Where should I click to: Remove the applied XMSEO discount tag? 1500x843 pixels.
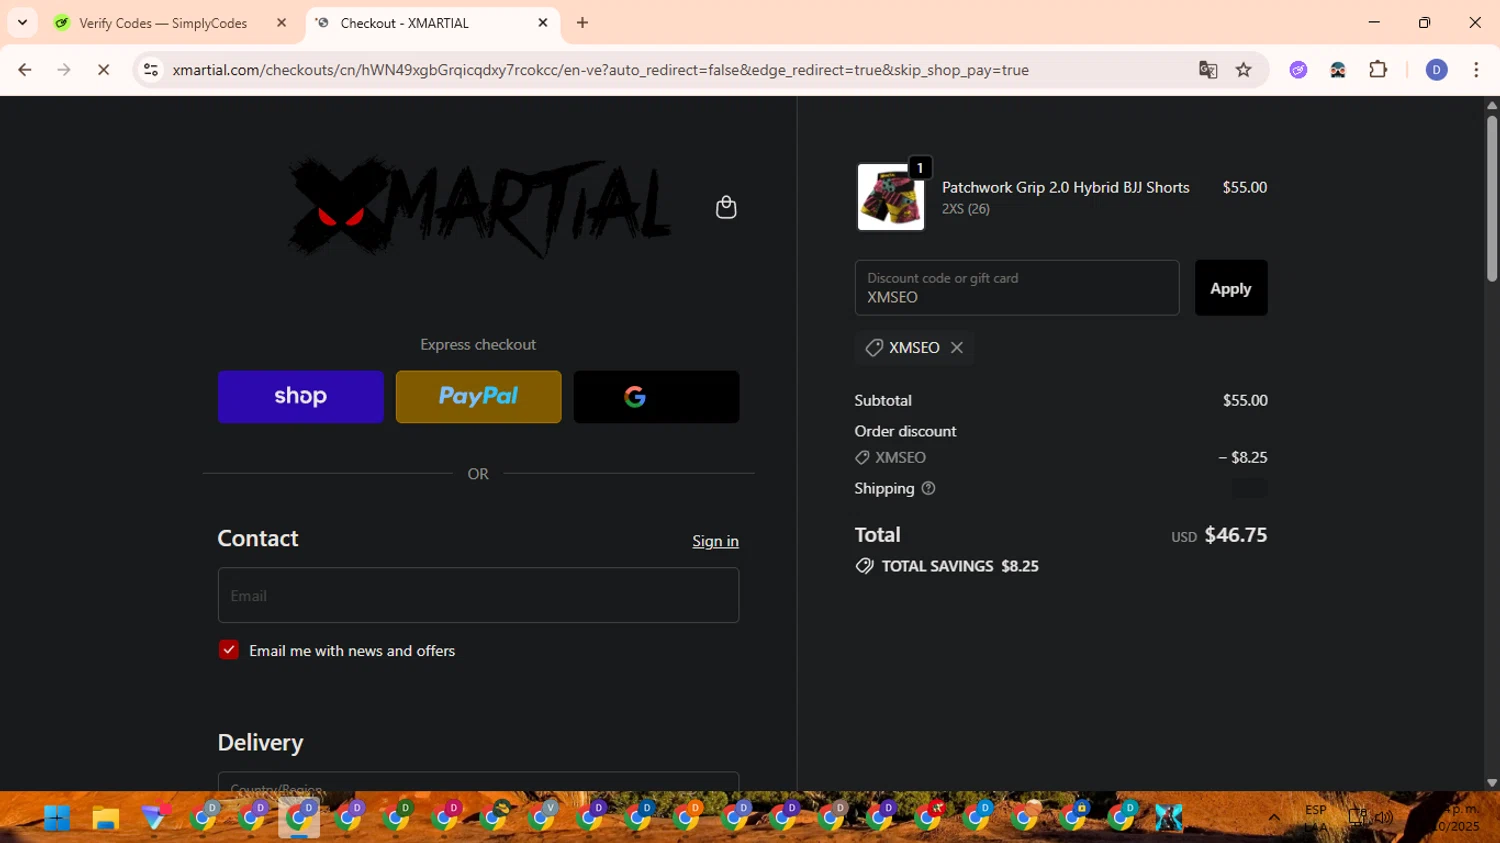[957, 347]
